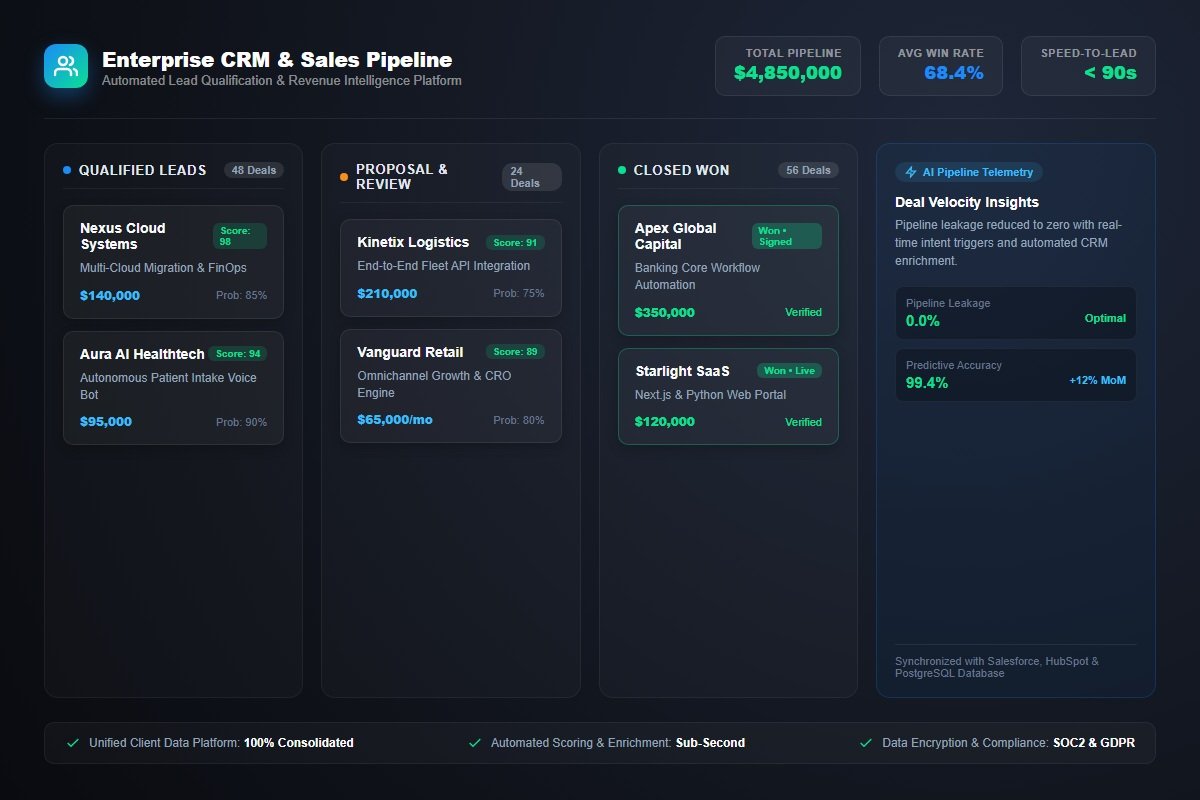Click the Prob: 85% label
The width and height of the screenshot is (1200, 800).
241,295
